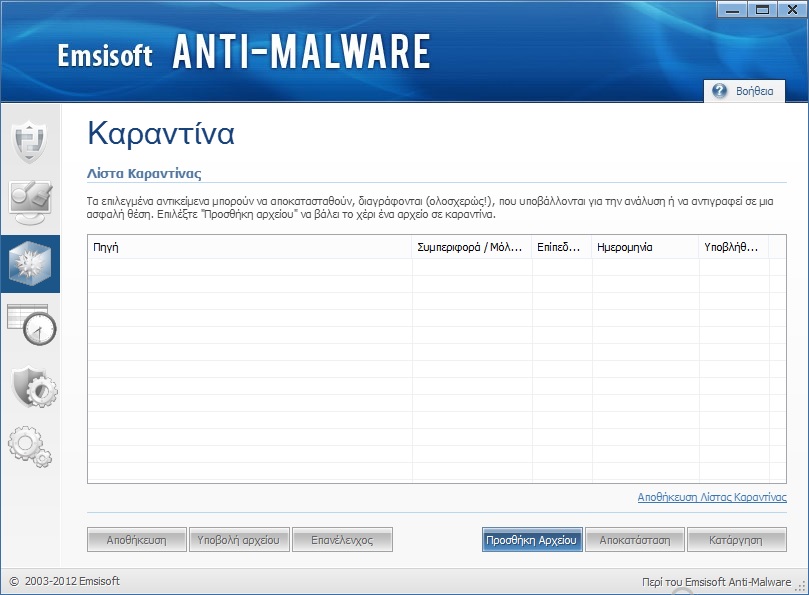Open Περί του Emsisoft Anti-Malware link
This screenshot has height=595, width=809.
[716, 582]
